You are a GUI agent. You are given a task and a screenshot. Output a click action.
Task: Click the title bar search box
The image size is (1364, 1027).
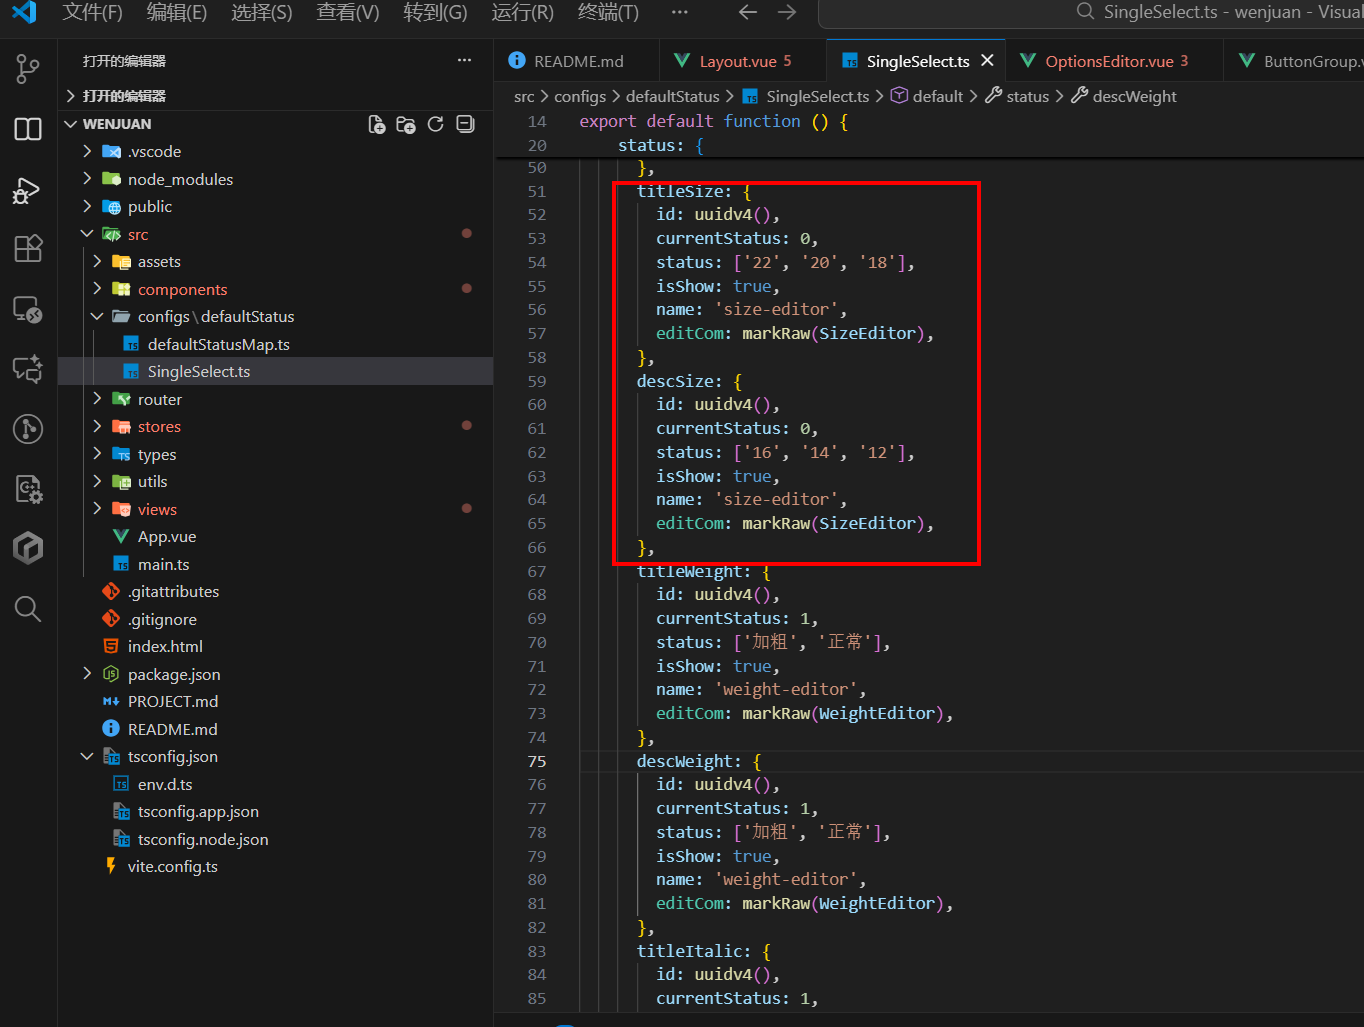click(1092, 12)
